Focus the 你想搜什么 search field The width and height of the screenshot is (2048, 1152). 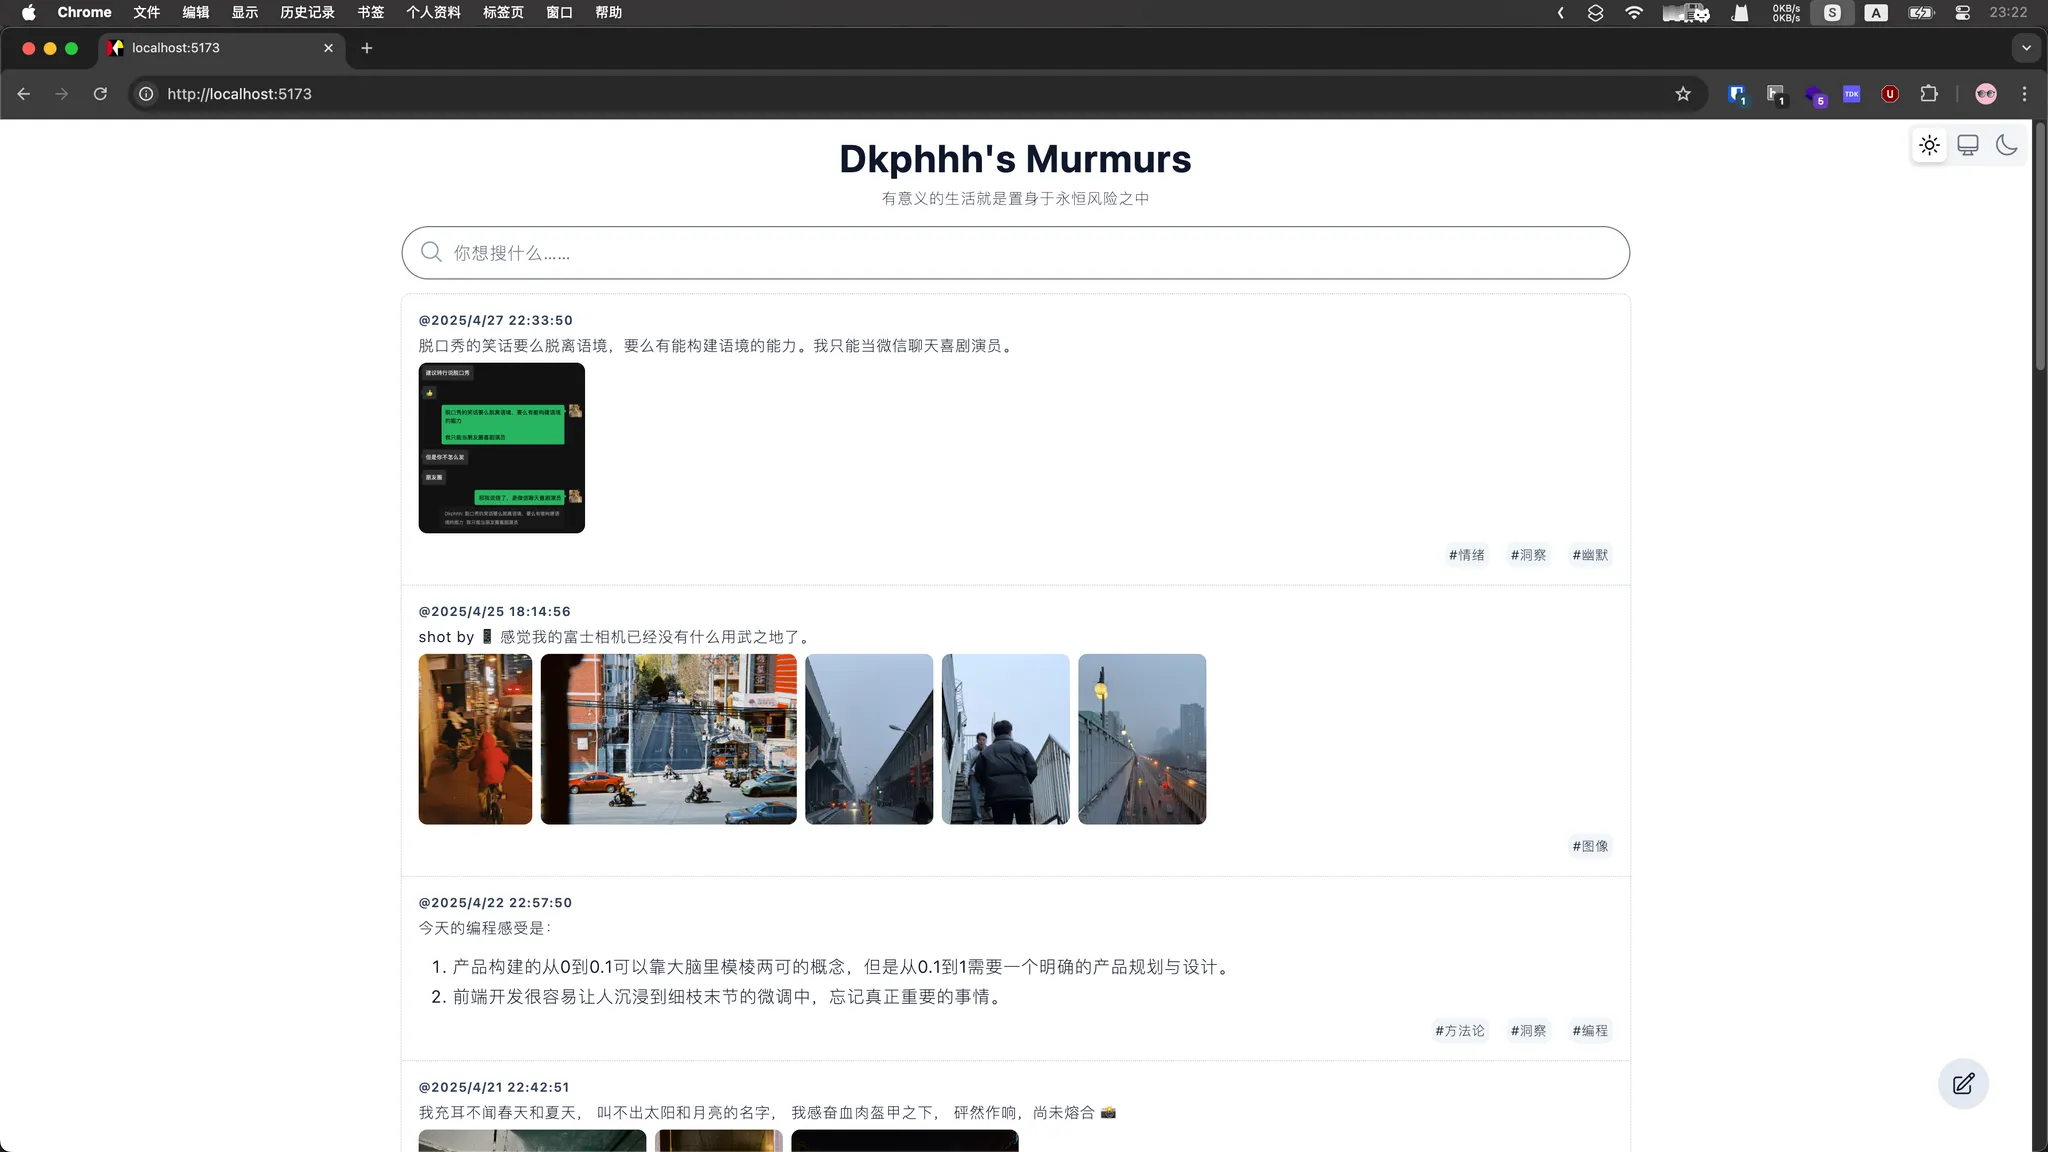point(1015,253)
